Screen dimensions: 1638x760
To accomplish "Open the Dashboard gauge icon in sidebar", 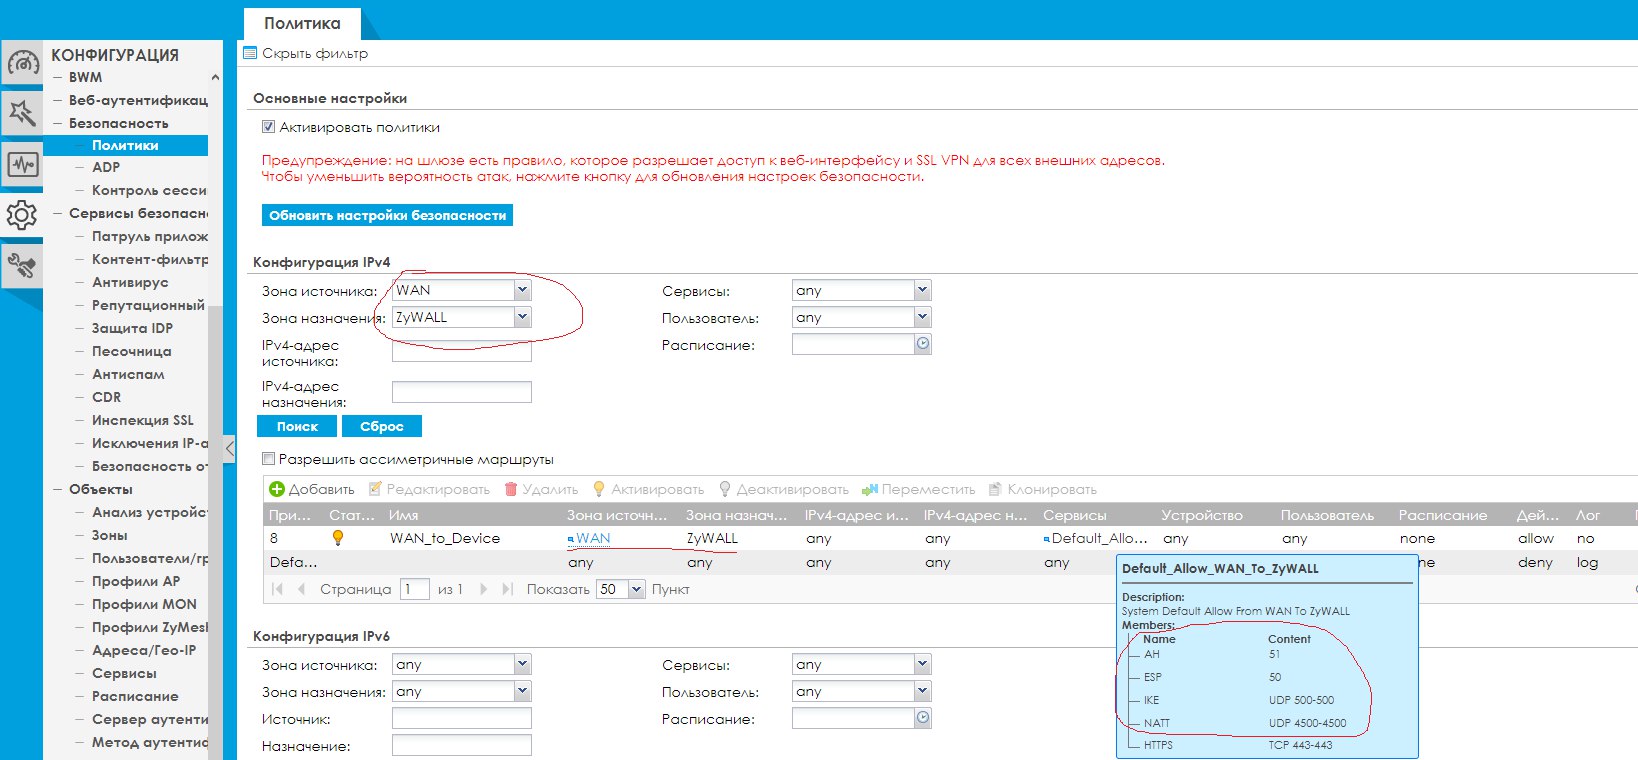I will [x=22, y=63].
